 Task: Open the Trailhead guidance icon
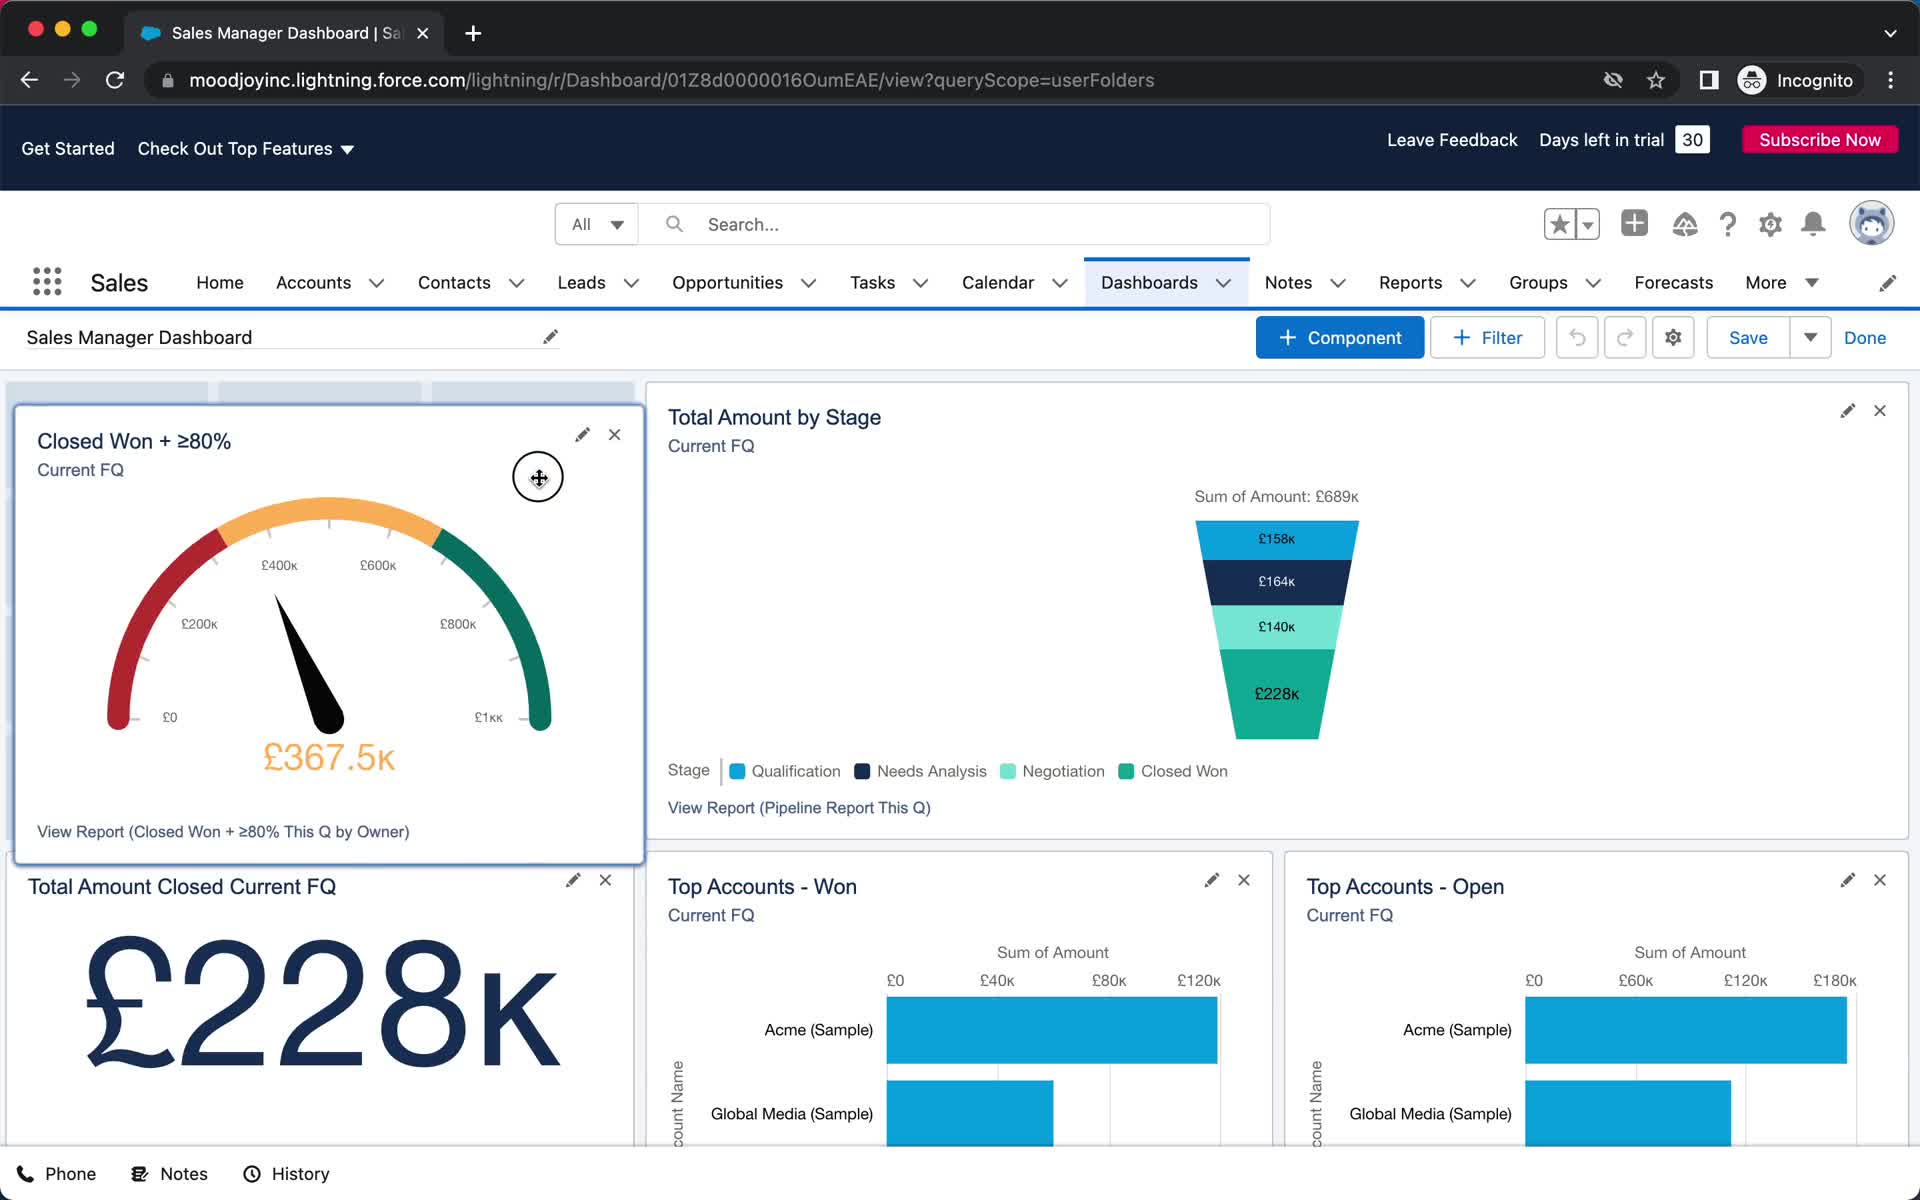1684,224
